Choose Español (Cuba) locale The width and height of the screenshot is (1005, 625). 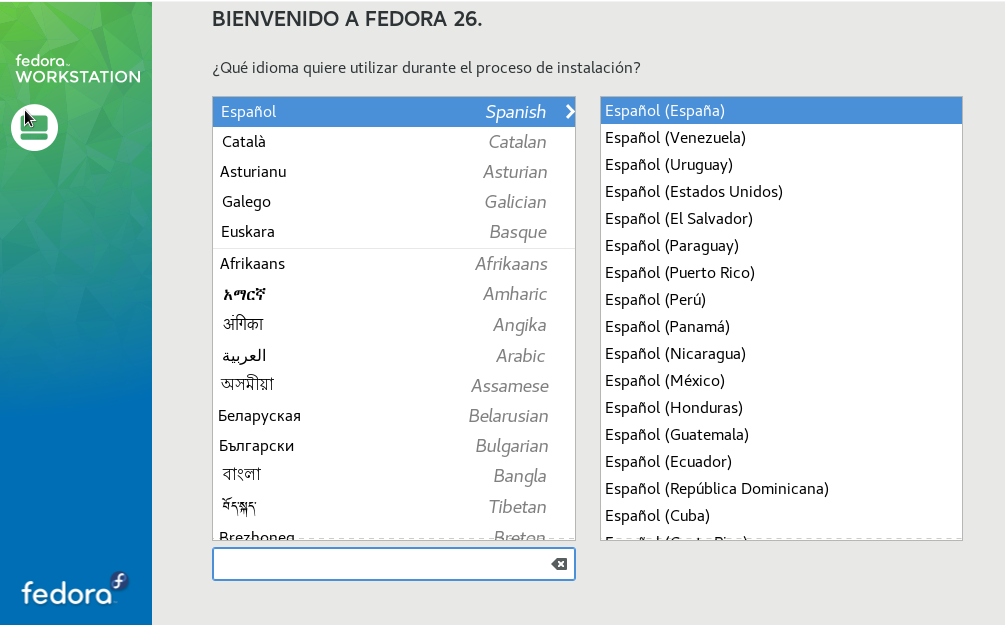(x=780, y=516)
